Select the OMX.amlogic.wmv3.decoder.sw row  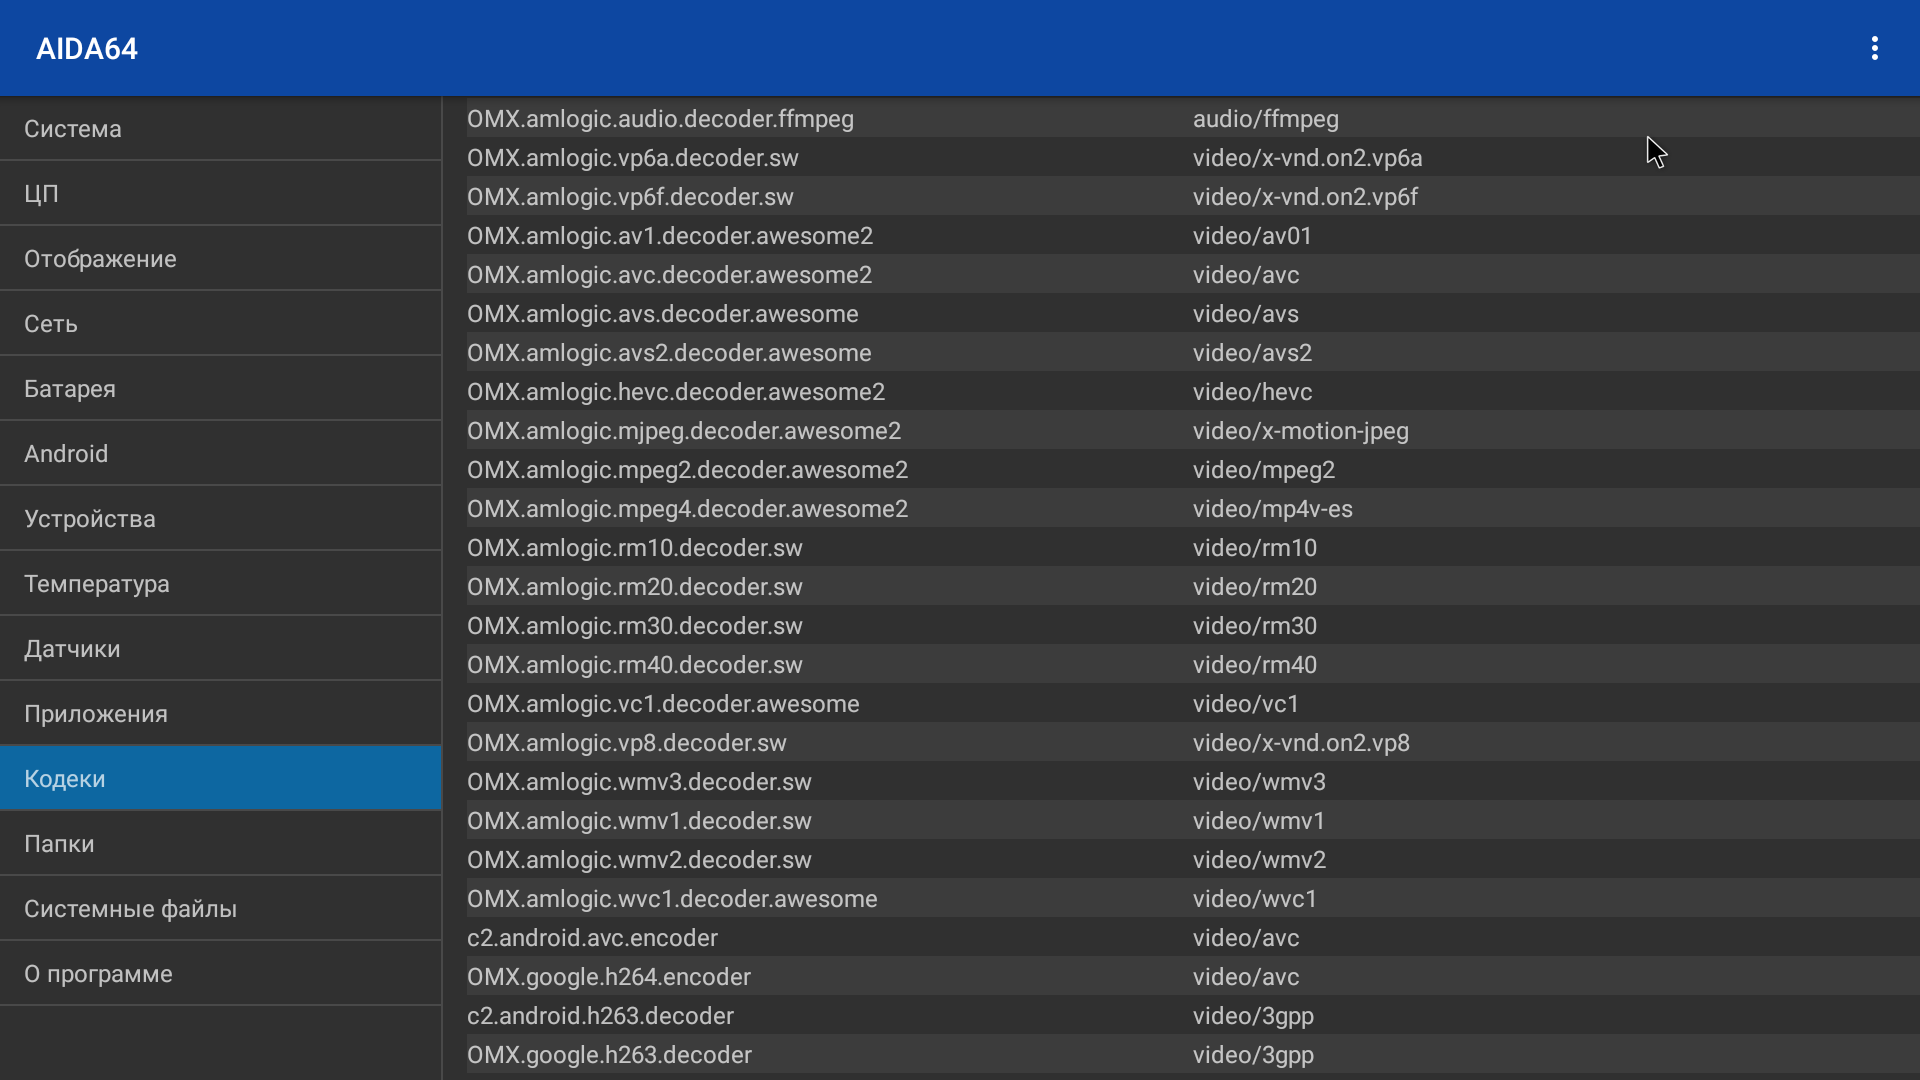pyautogui.click(x=1192, y=782)
